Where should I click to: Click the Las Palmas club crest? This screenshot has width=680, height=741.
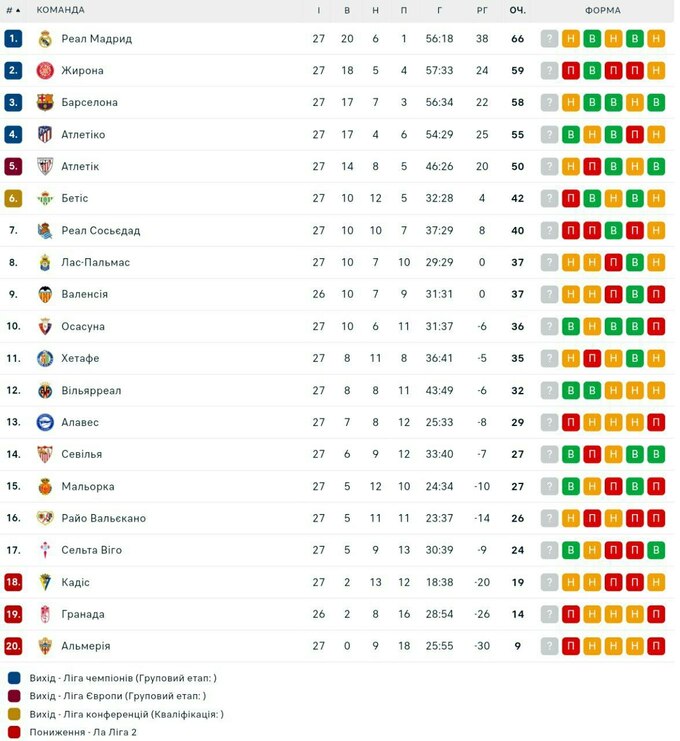(44, 263)
